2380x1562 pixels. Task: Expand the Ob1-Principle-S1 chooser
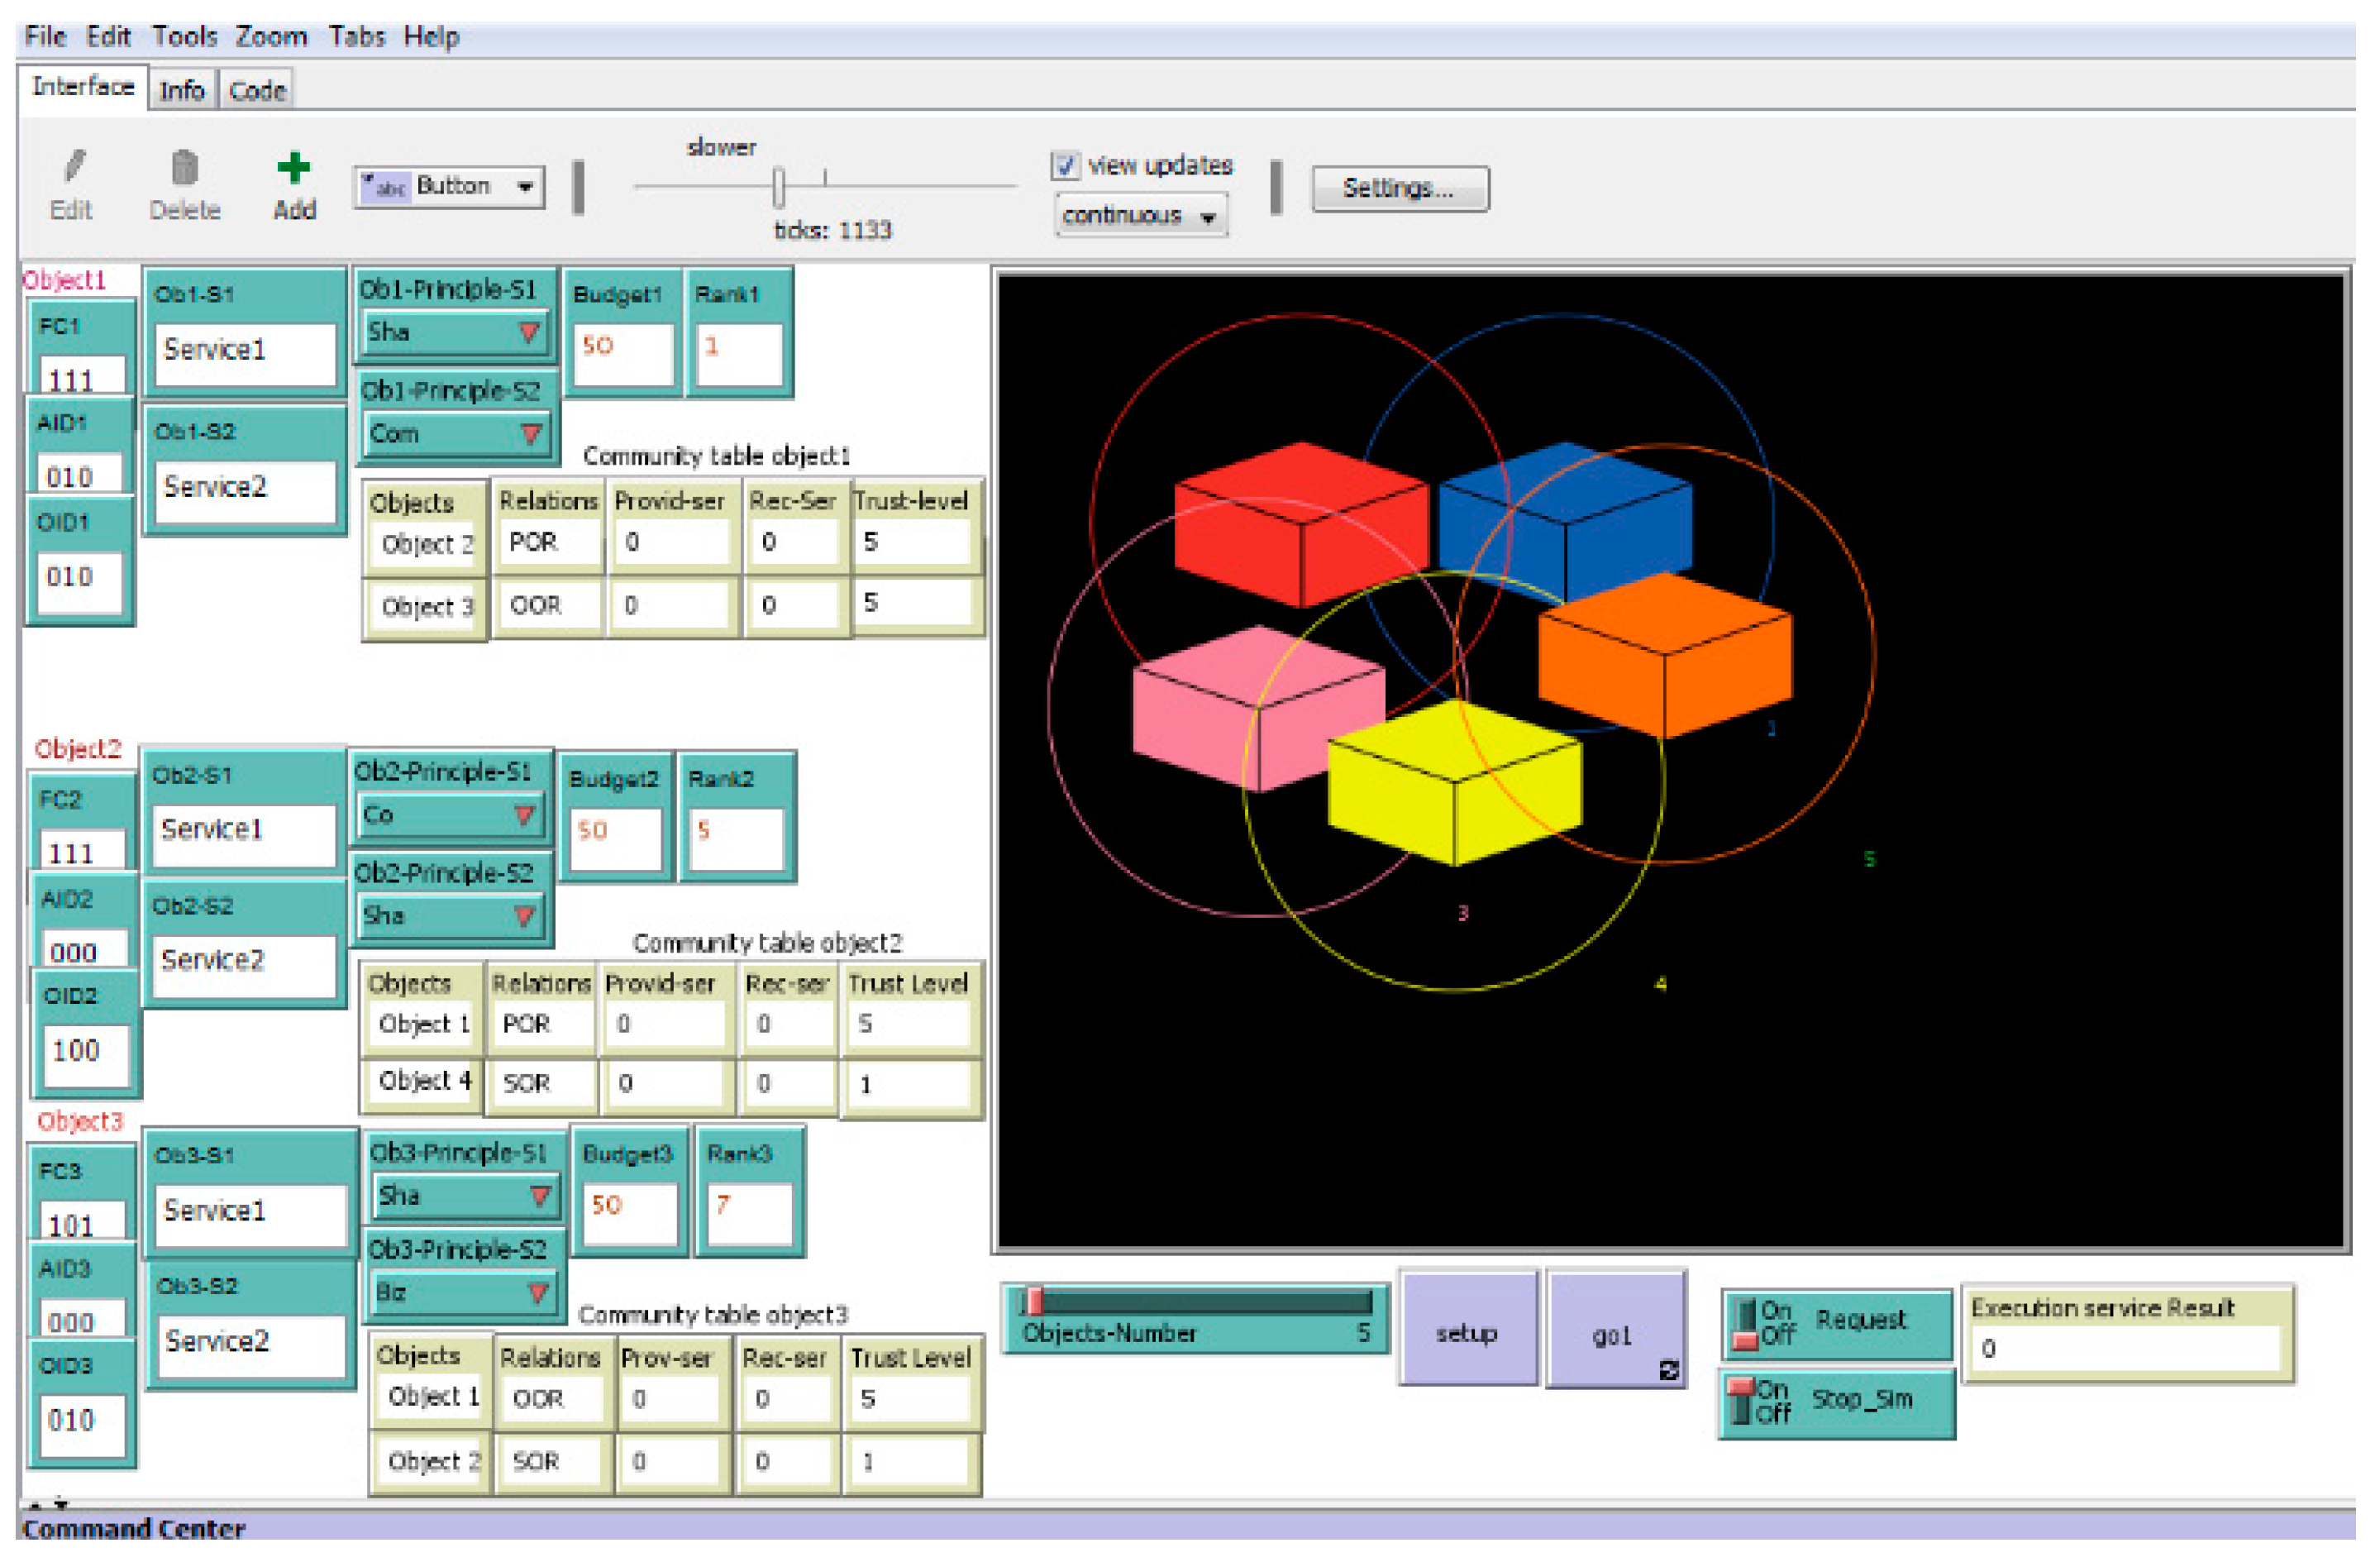(x=457, y=334)
